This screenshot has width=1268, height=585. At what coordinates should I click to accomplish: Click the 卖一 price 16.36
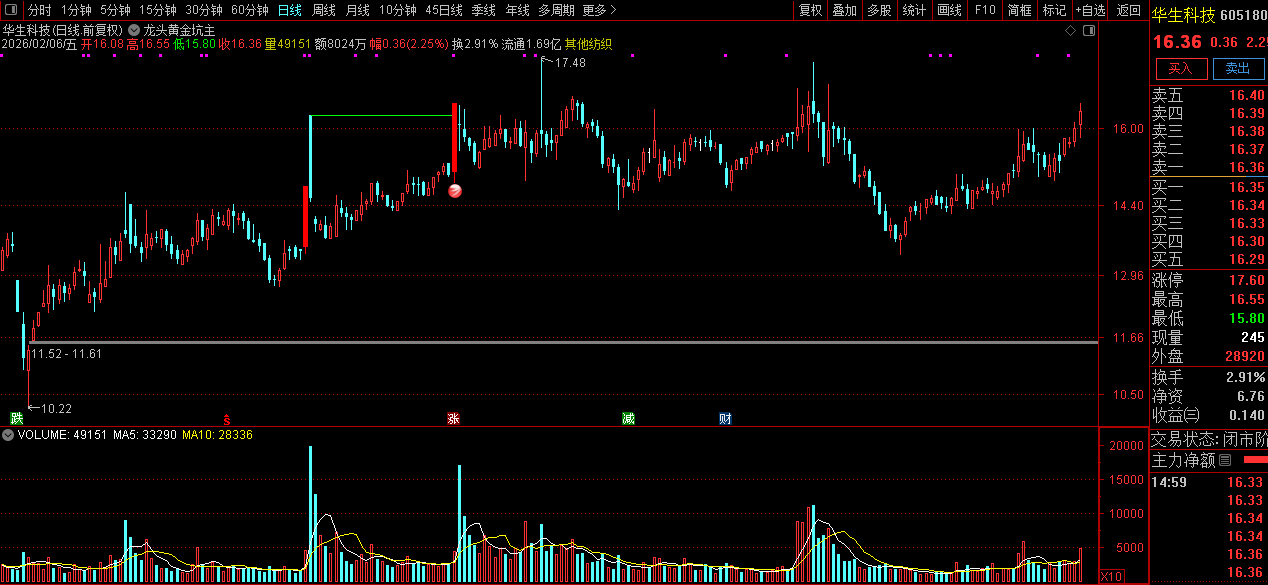click(1246, 167)
